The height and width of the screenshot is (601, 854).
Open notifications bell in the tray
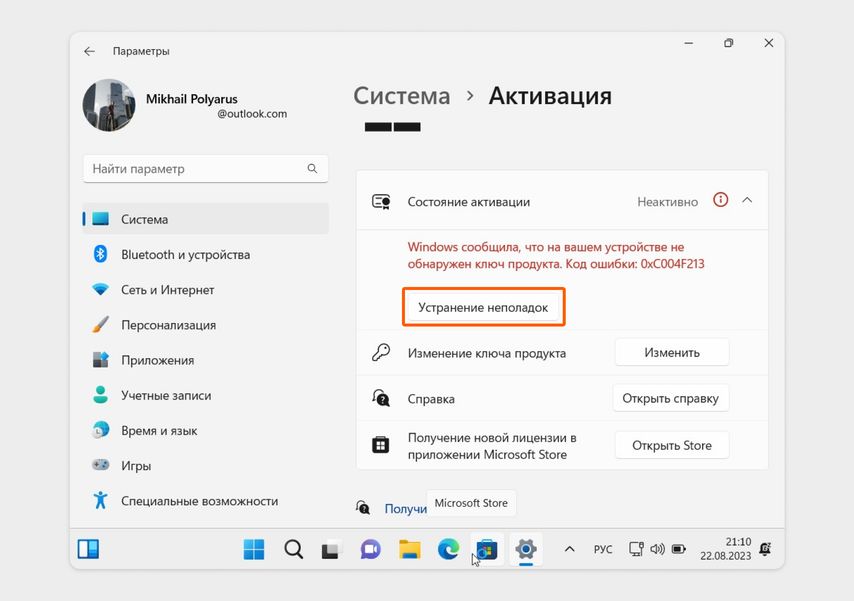point(765,549)
